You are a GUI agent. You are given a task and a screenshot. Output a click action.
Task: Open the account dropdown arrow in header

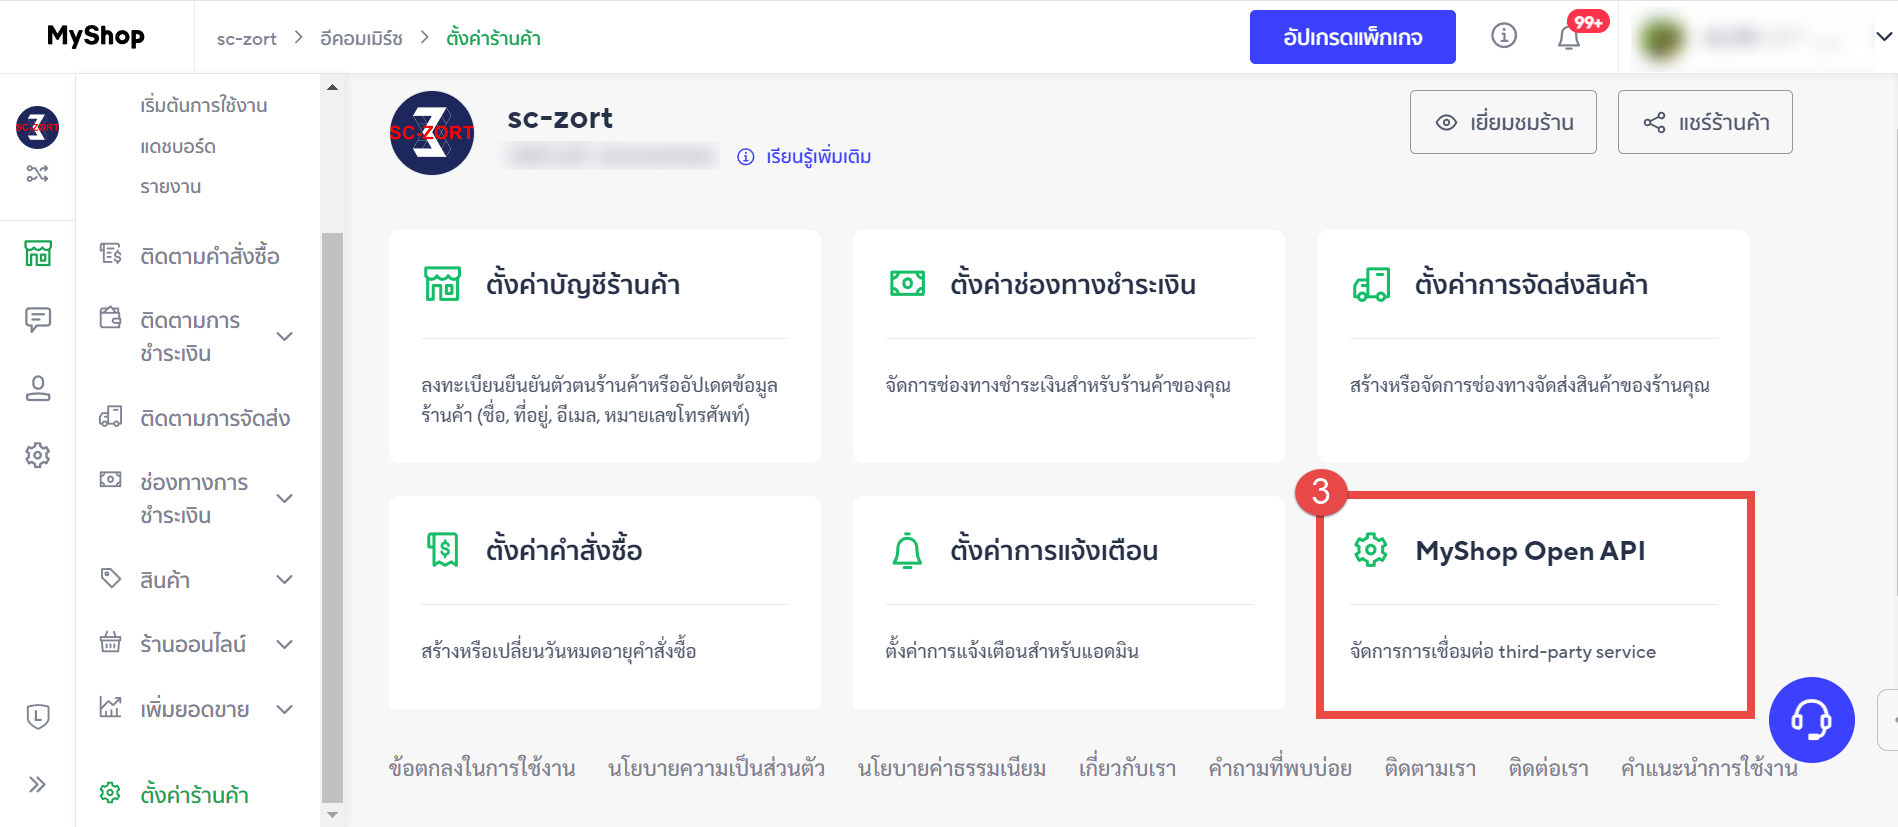[x=1884, y=37]
